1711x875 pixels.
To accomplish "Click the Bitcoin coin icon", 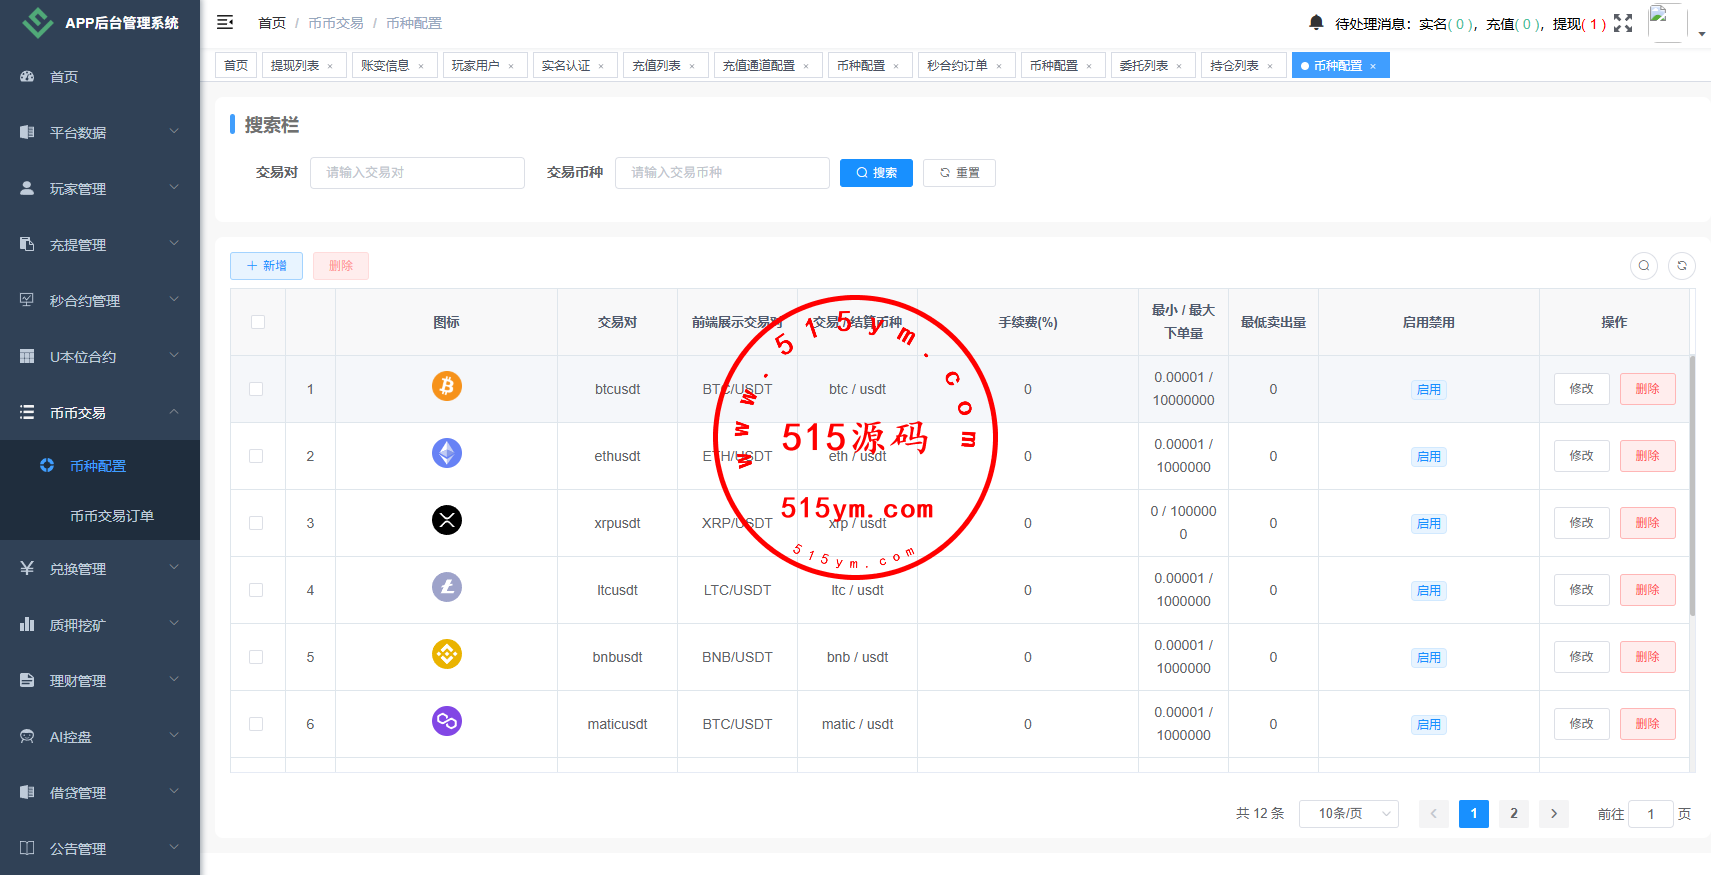I will 447,386.
